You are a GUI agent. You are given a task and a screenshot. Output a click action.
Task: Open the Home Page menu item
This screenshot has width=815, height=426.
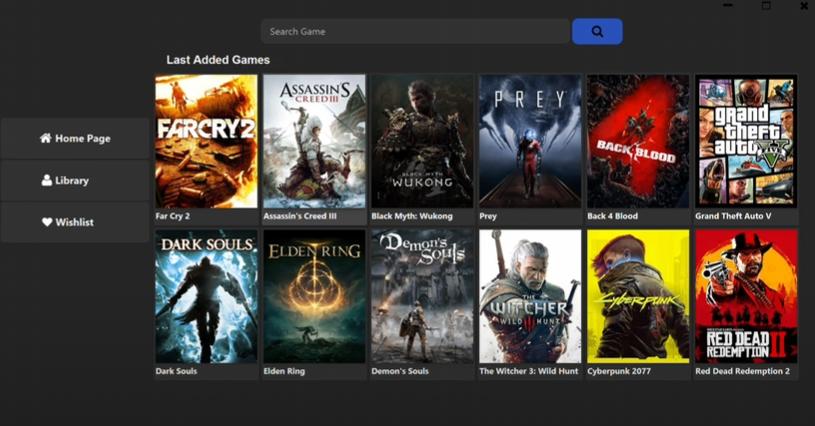[x=75, y=138]
